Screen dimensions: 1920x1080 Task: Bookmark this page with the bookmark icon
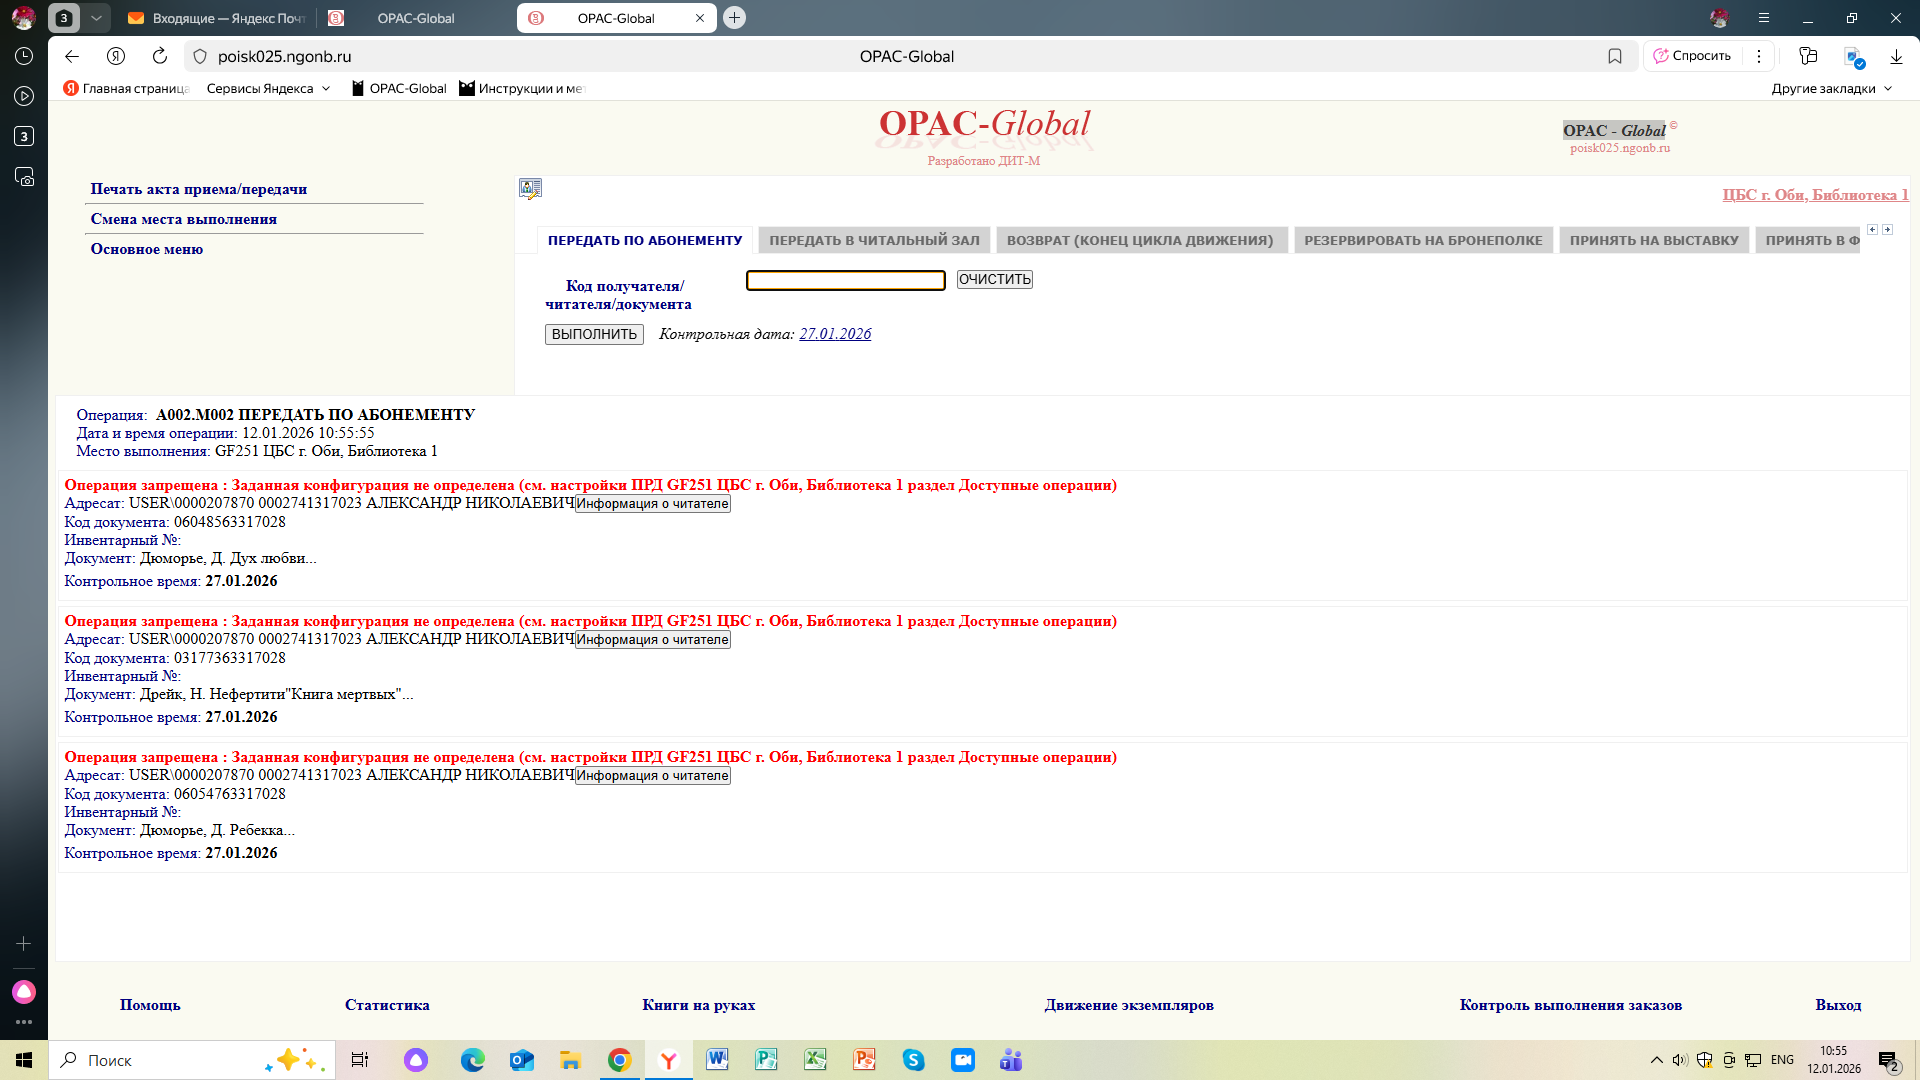1614,56
